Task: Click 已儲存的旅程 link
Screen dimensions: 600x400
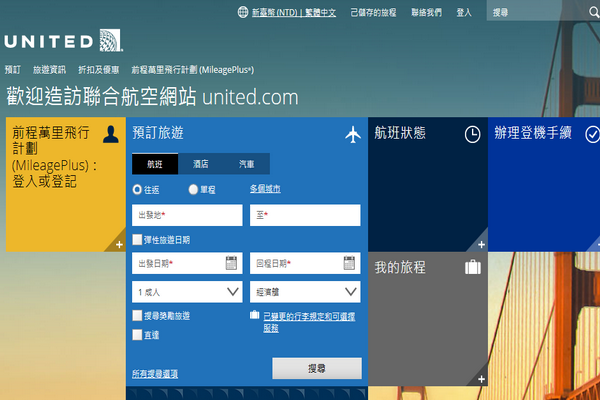Action: [x=373, y=13]
